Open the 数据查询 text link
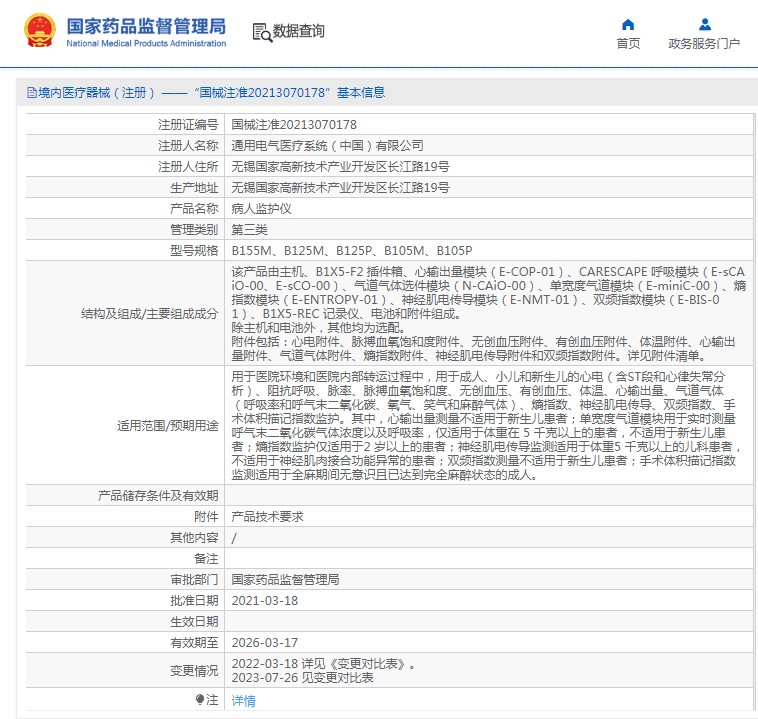This screenshot has height=719, width=758. [298, 32]
